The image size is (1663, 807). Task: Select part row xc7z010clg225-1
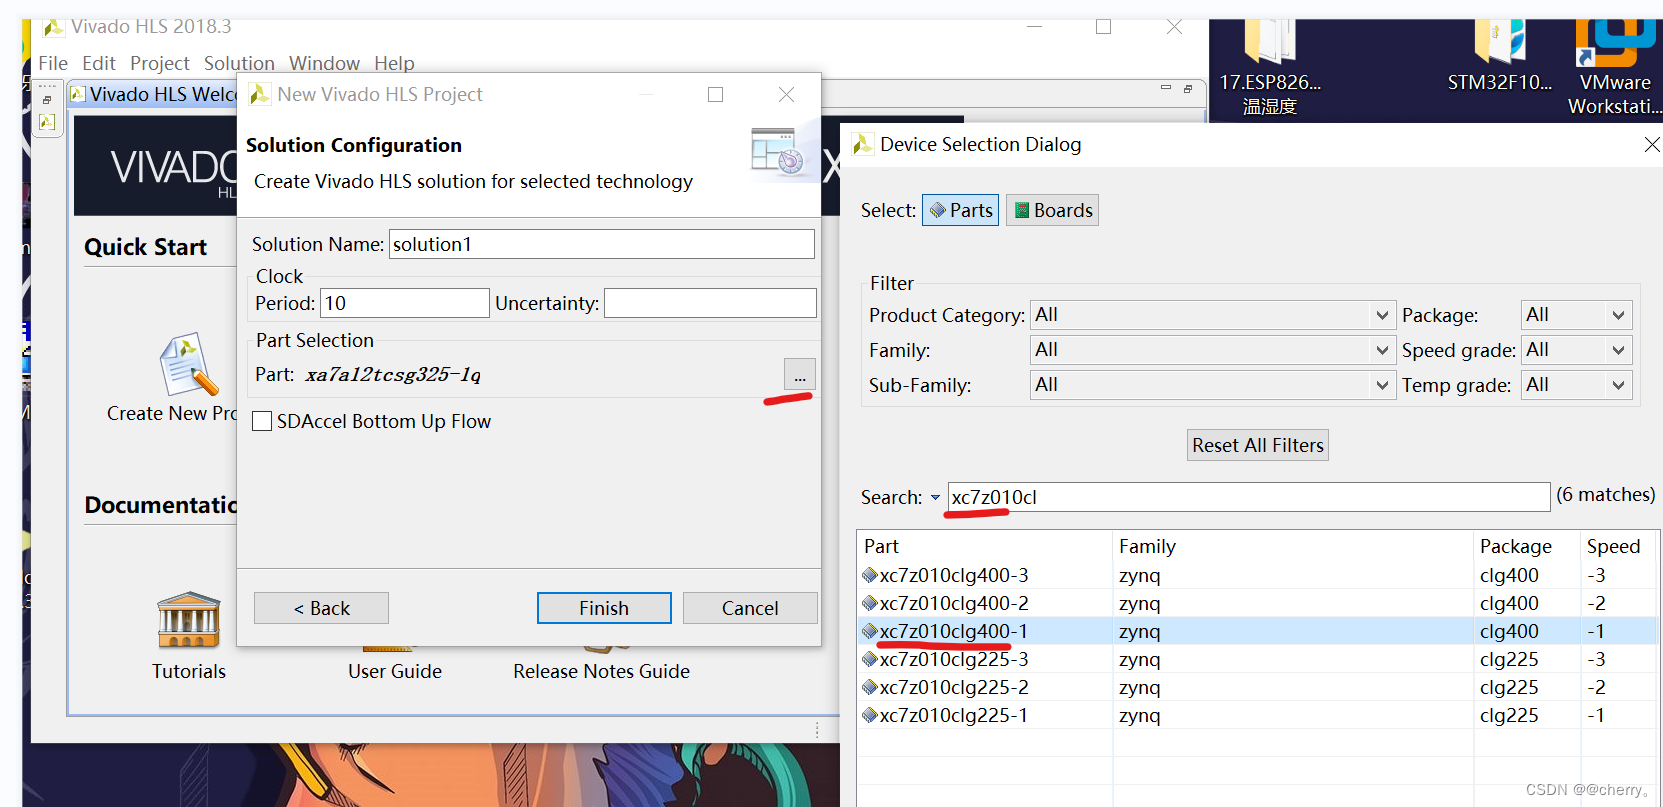coord(1257,715)
